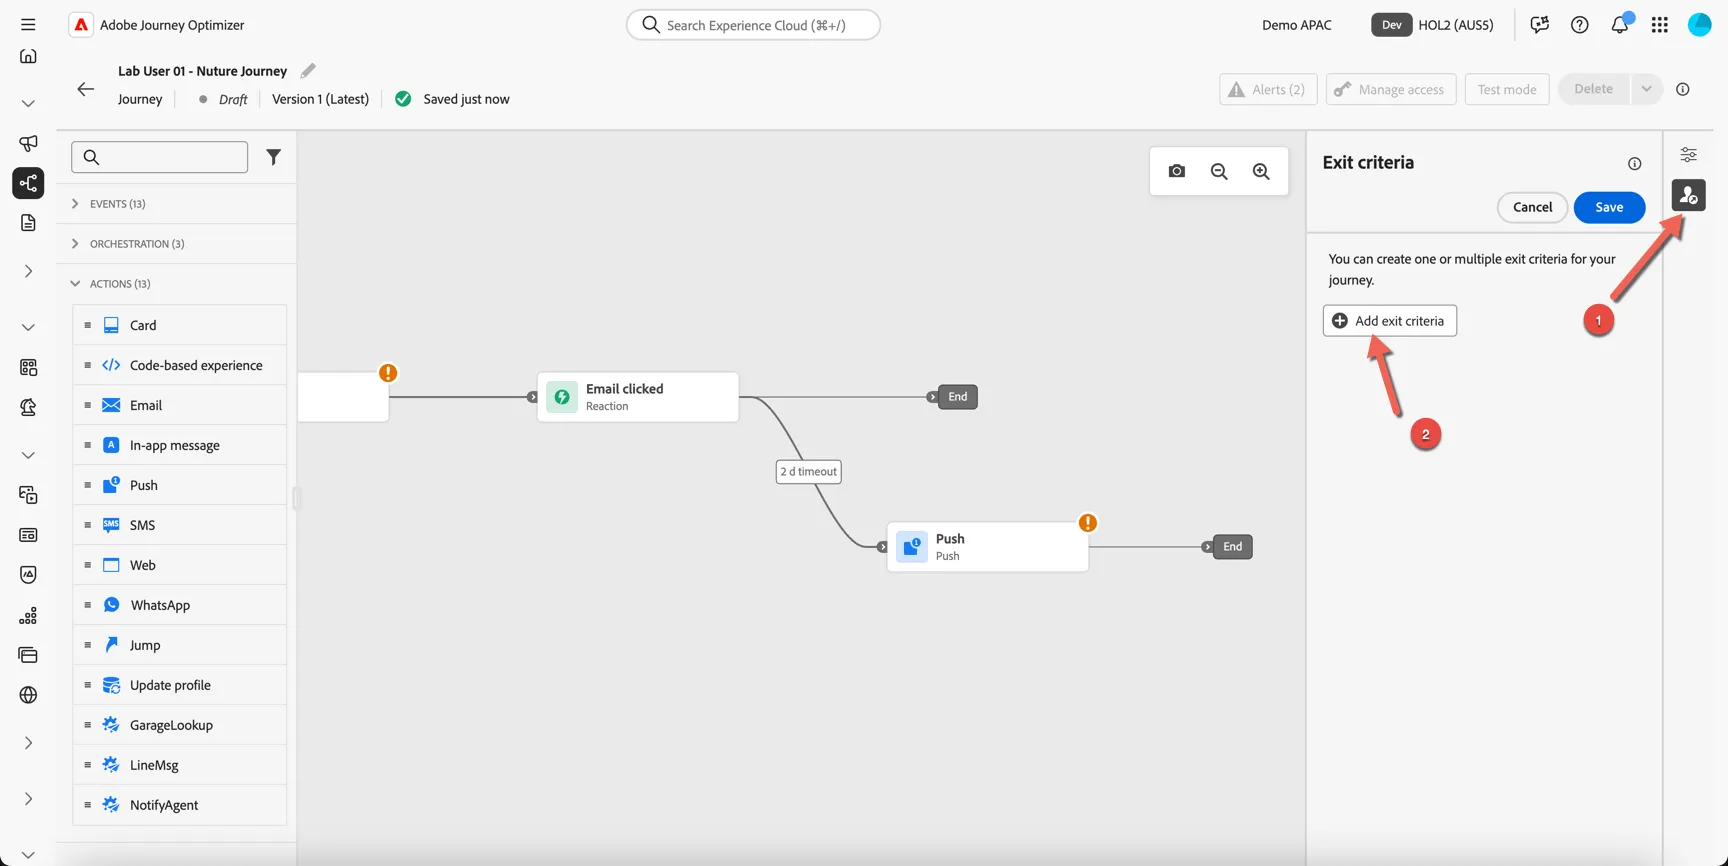Select the Push action node on canvas

click(x=988, y=547)
